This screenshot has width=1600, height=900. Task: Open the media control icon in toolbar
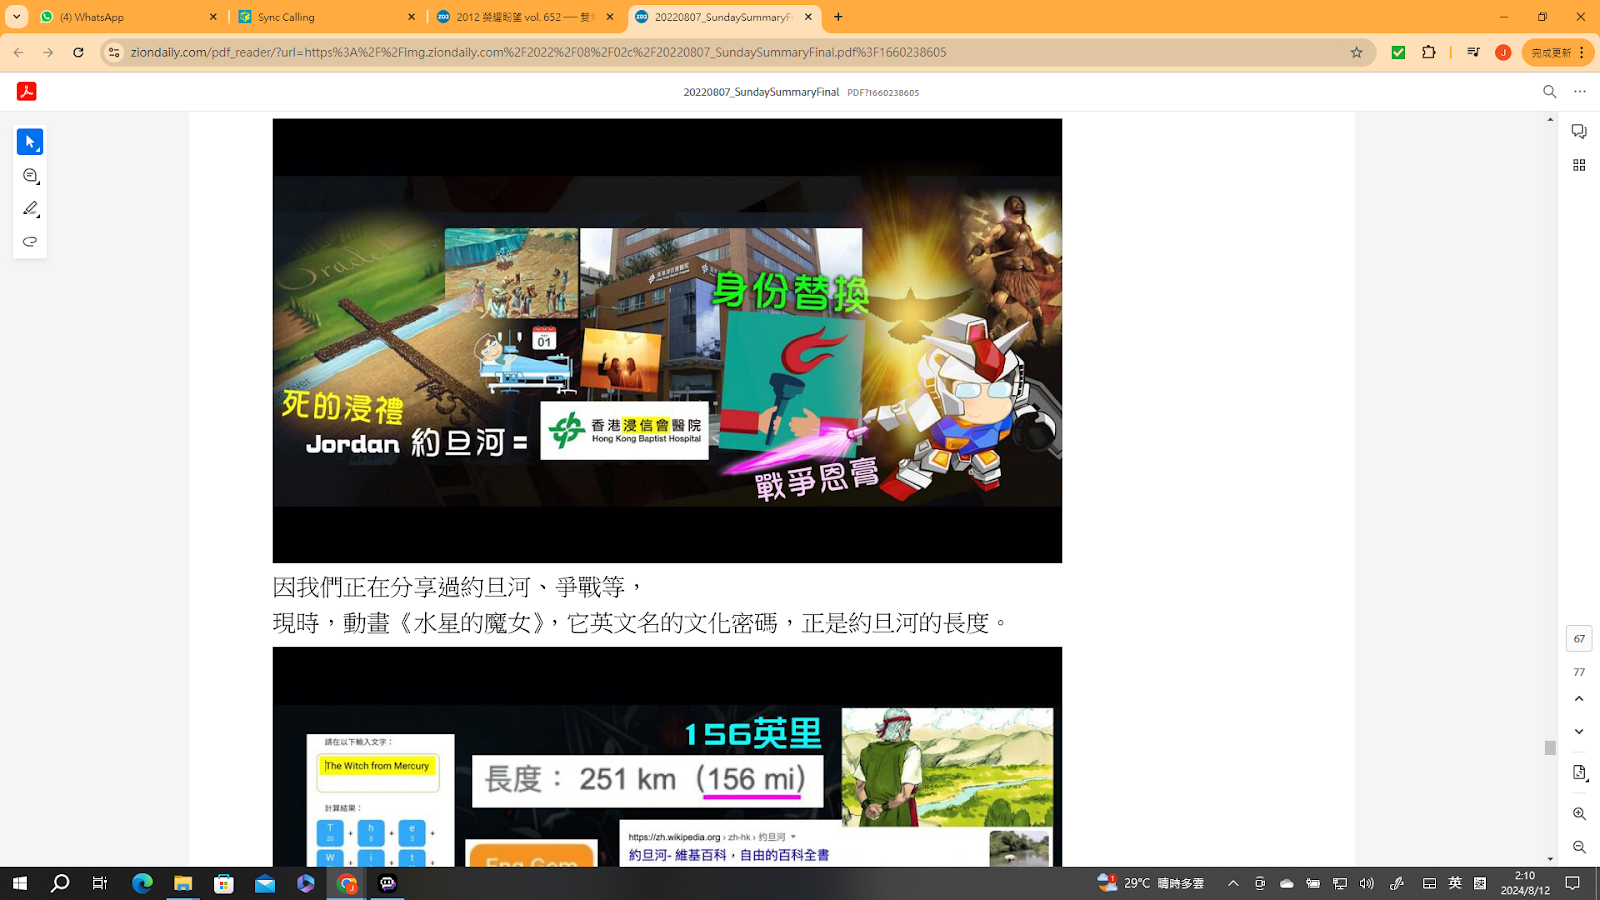coord(1473,52)
